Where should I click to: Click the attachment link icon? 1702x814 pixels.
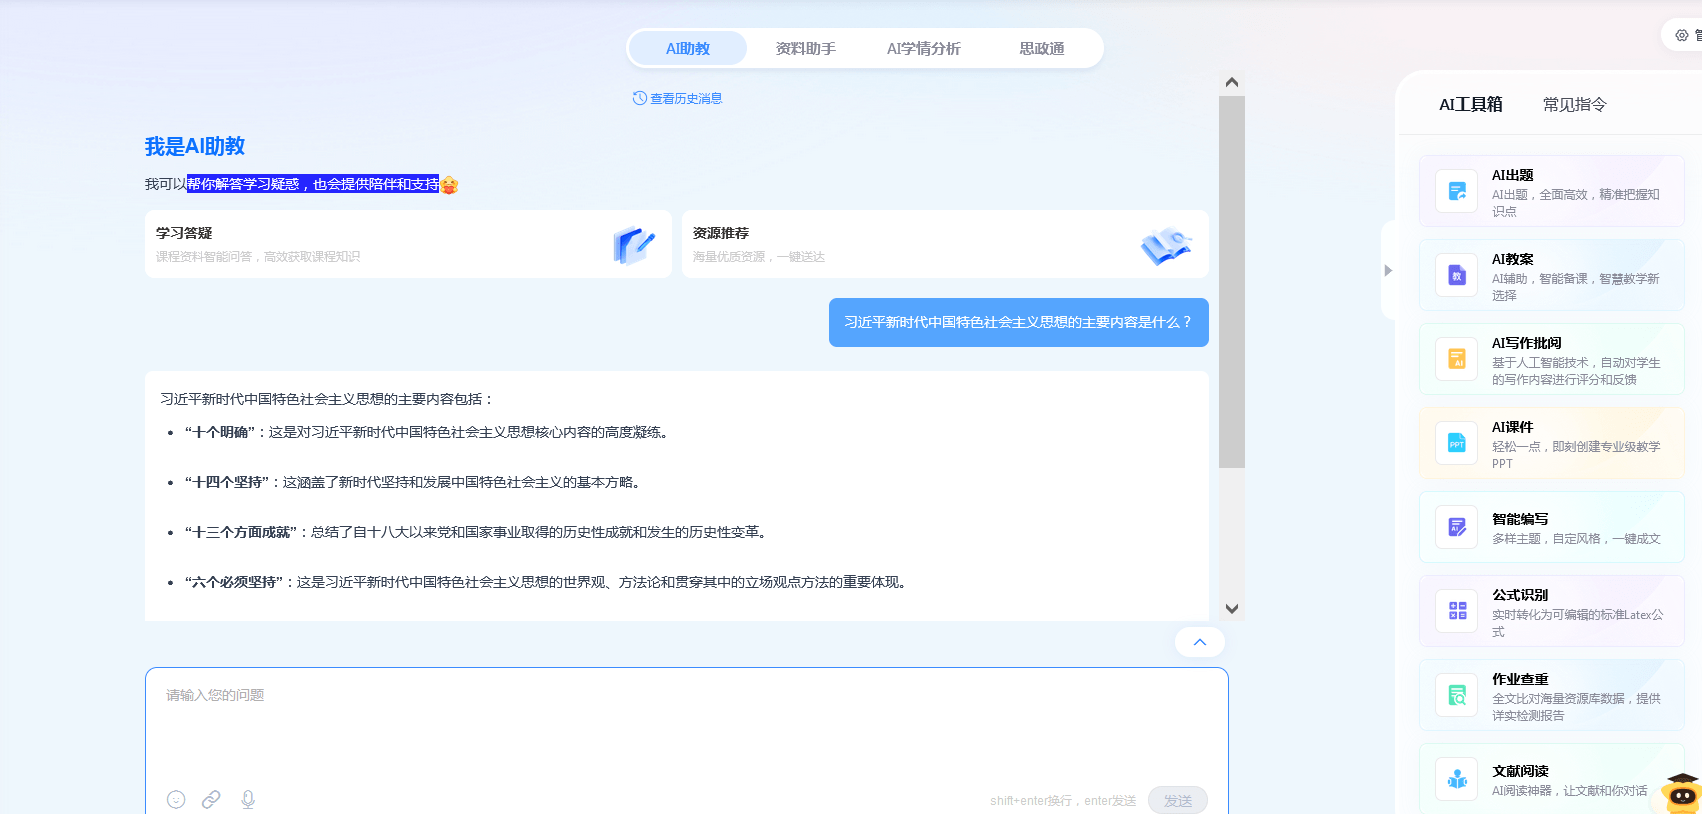point(211,799)
